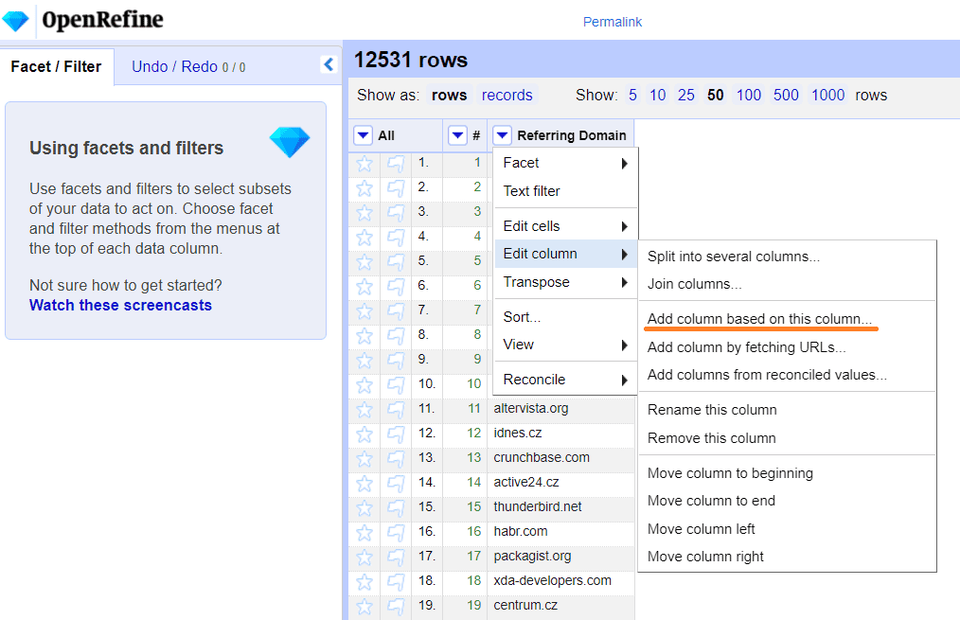Star row 1

(x=365, y=163)
